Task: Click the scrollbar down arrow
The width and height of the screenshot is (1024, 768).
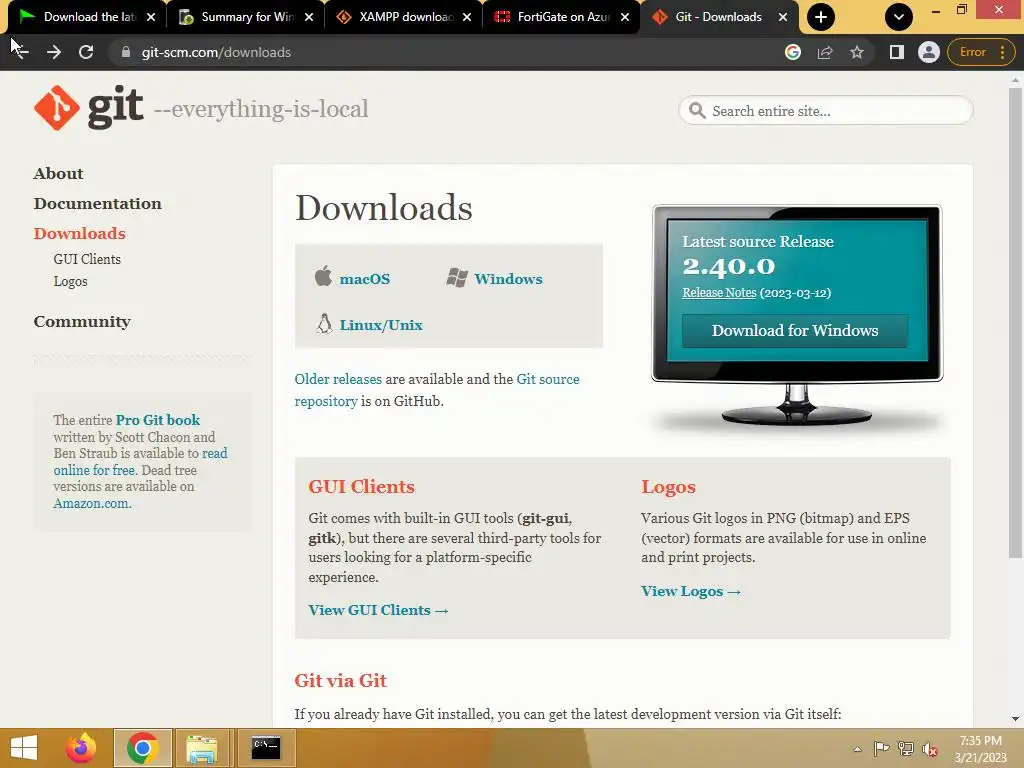Action: 1015,718
